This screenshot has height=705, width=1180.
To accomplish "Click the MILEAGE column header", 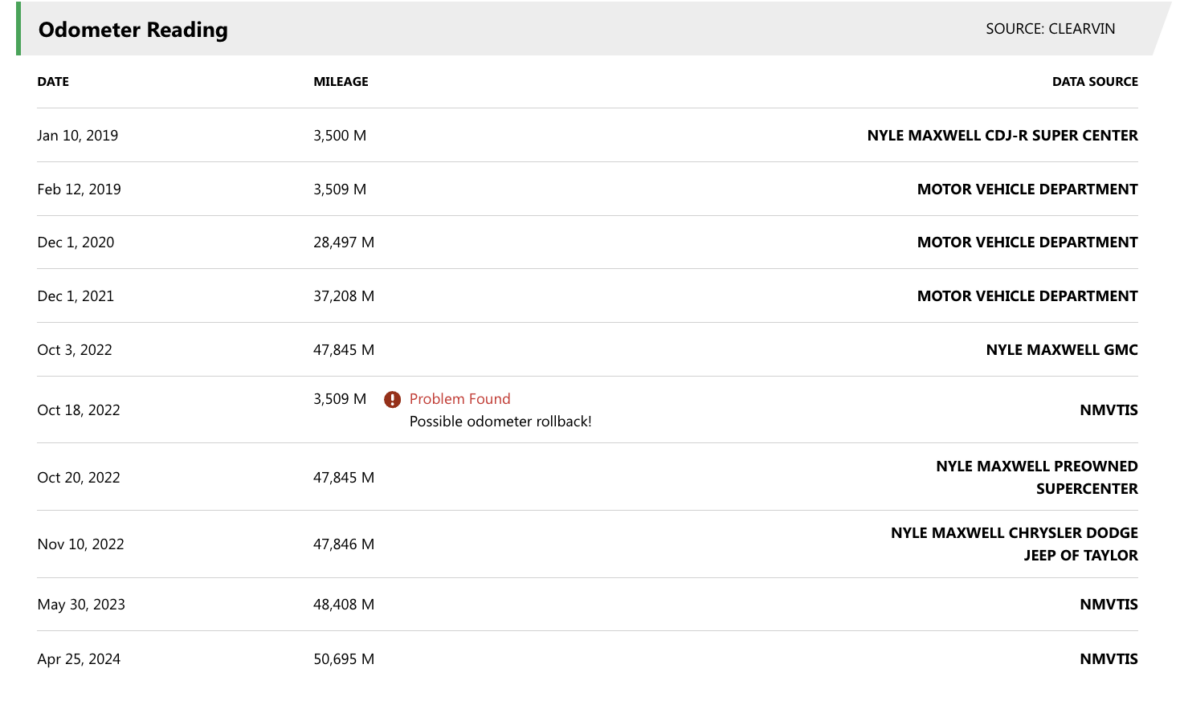I will tap(340, 82).
